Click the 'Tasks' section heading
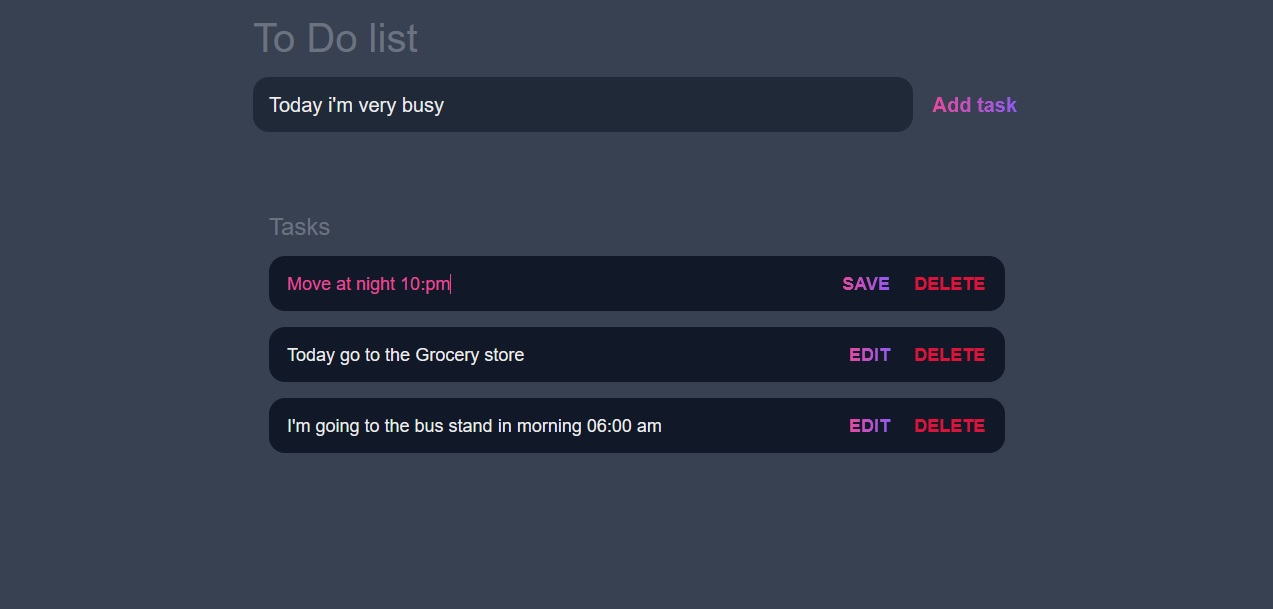The image size is (1273, 609). click(x=299, y=227)
